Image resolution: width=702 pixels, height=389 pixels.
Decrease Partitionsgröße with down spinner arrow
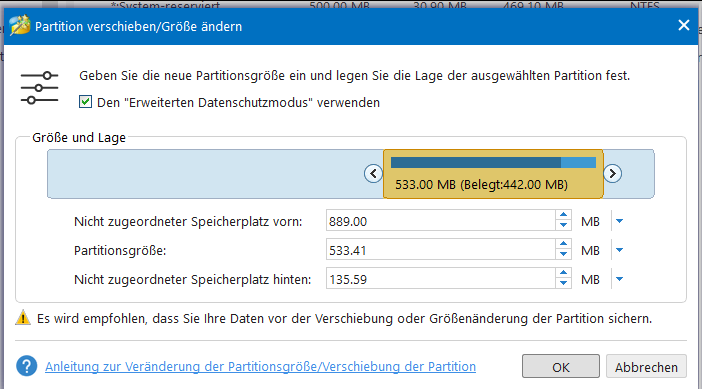[x=564, y=255]
